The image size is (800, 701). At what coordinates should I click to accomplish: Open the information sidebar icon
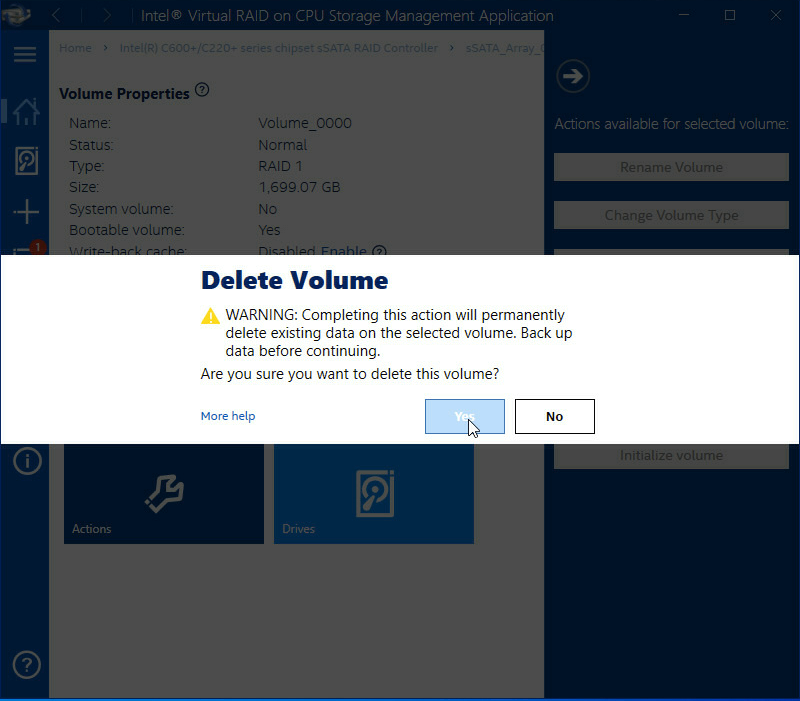click(x=27, y=461)
